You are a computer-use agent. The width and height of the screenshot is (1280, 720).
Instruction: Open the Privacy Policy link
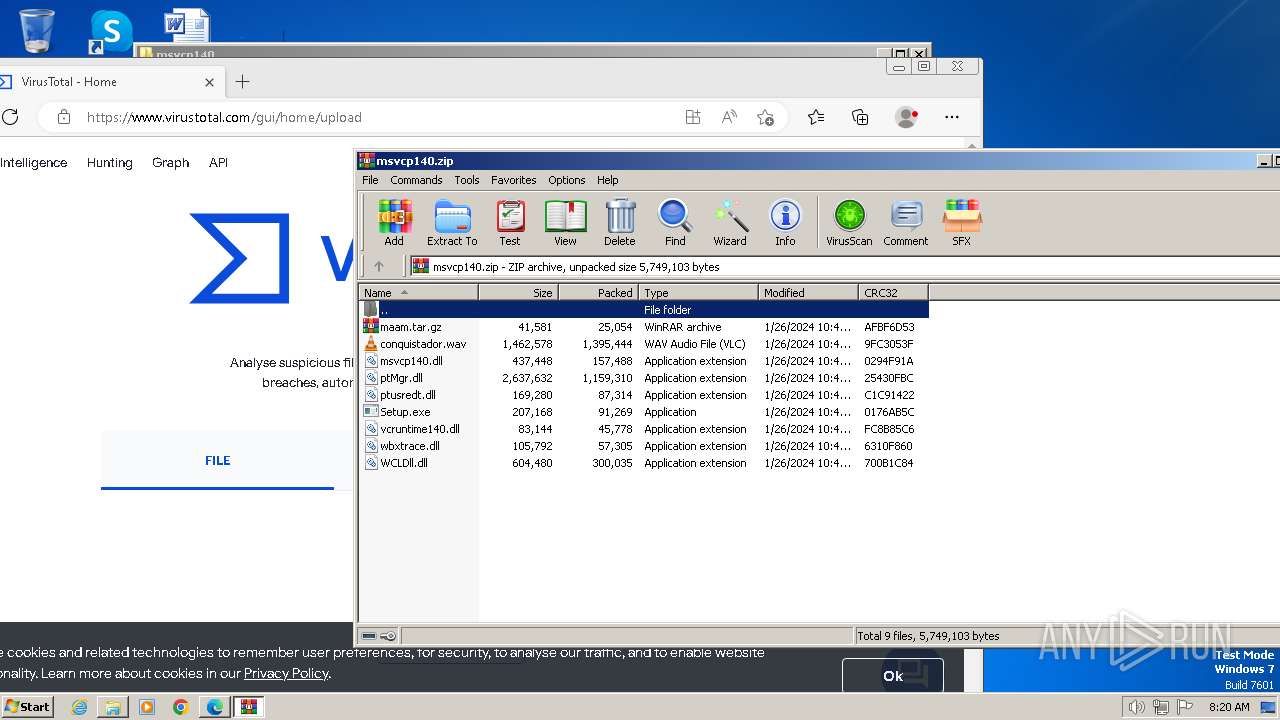286,673
